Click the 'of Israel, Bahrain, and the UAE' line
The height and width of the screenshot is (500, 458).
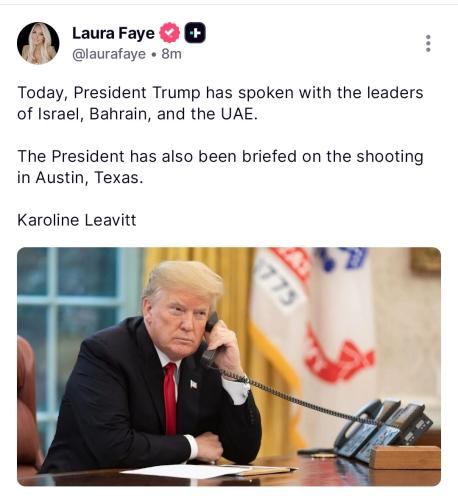point(138,114)
